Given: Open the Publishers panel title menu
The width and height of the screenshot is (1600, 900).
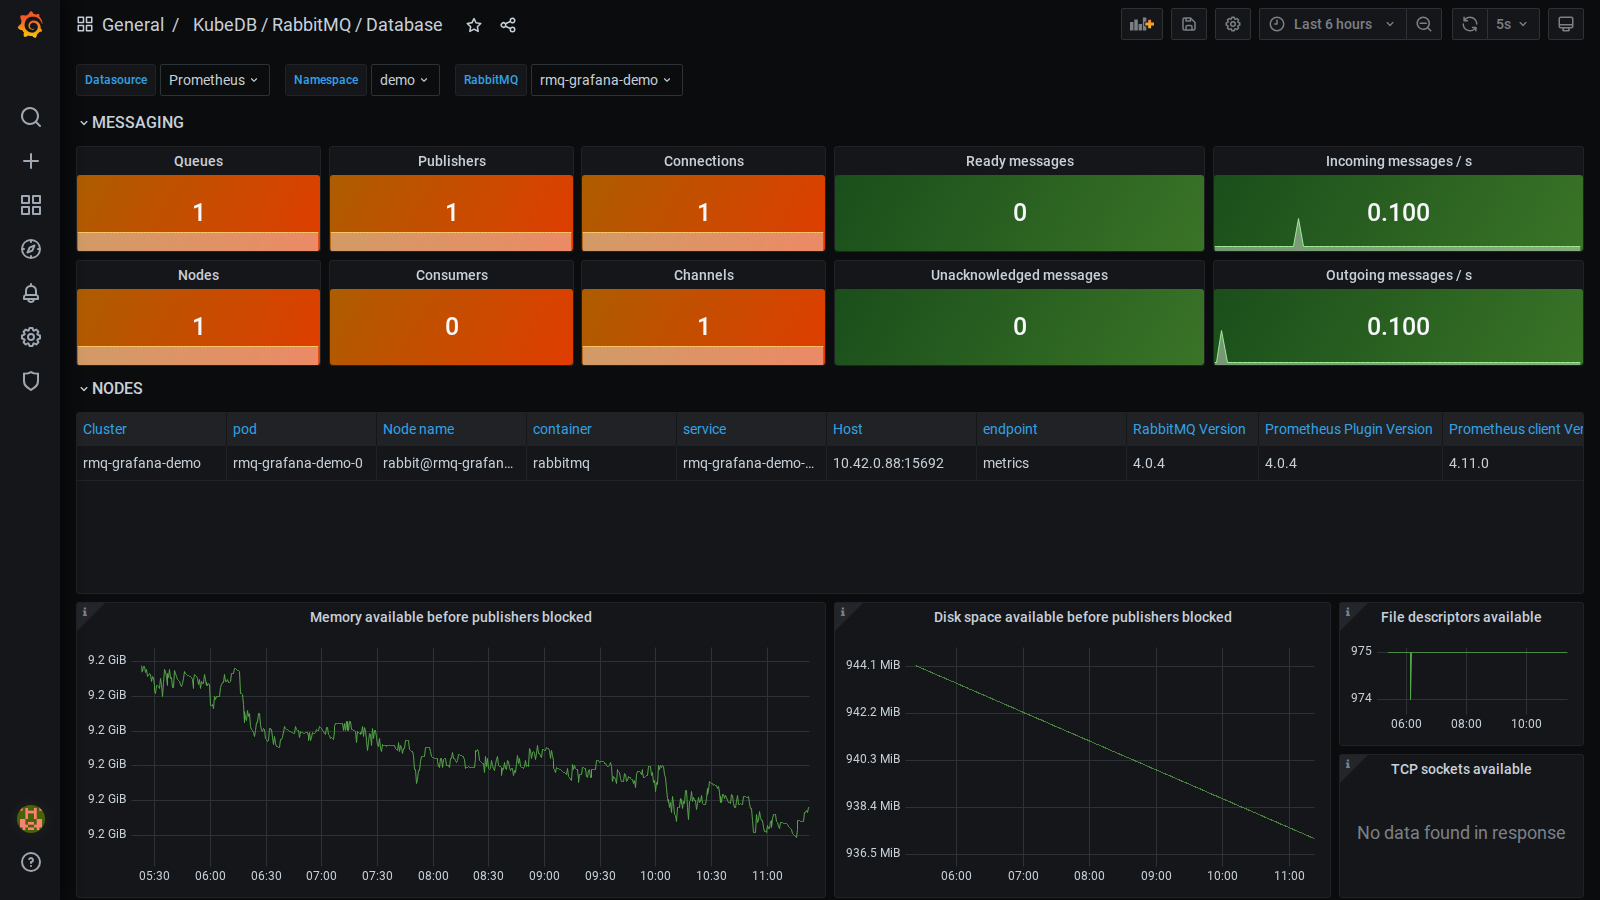Looking at the screenshot, I should pos(452,161).
